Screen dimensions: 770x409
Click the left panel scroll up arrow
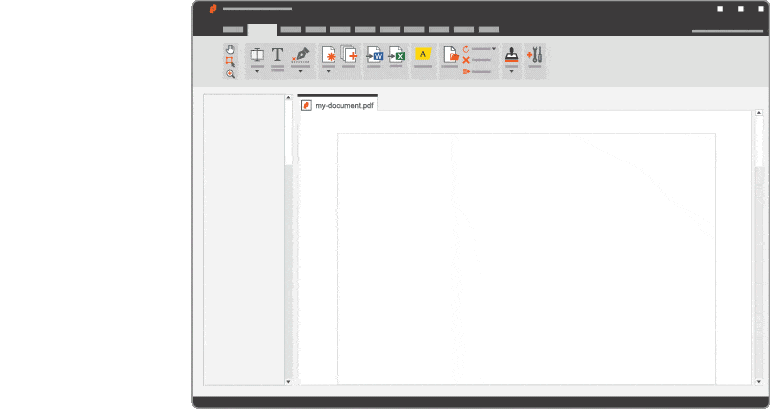pyautogui.click(x=288, y=98)
